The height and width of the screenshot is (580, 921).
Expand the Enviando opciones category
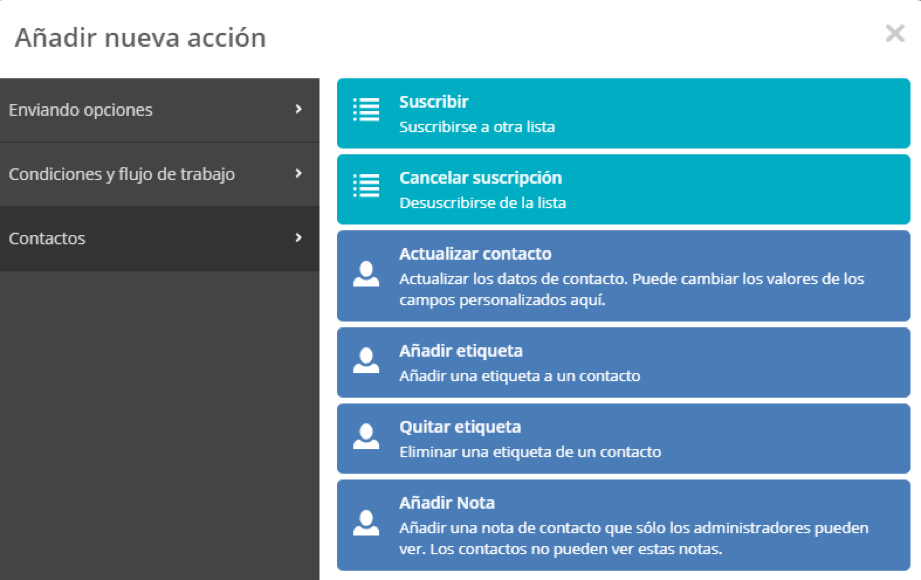(160, 110)
